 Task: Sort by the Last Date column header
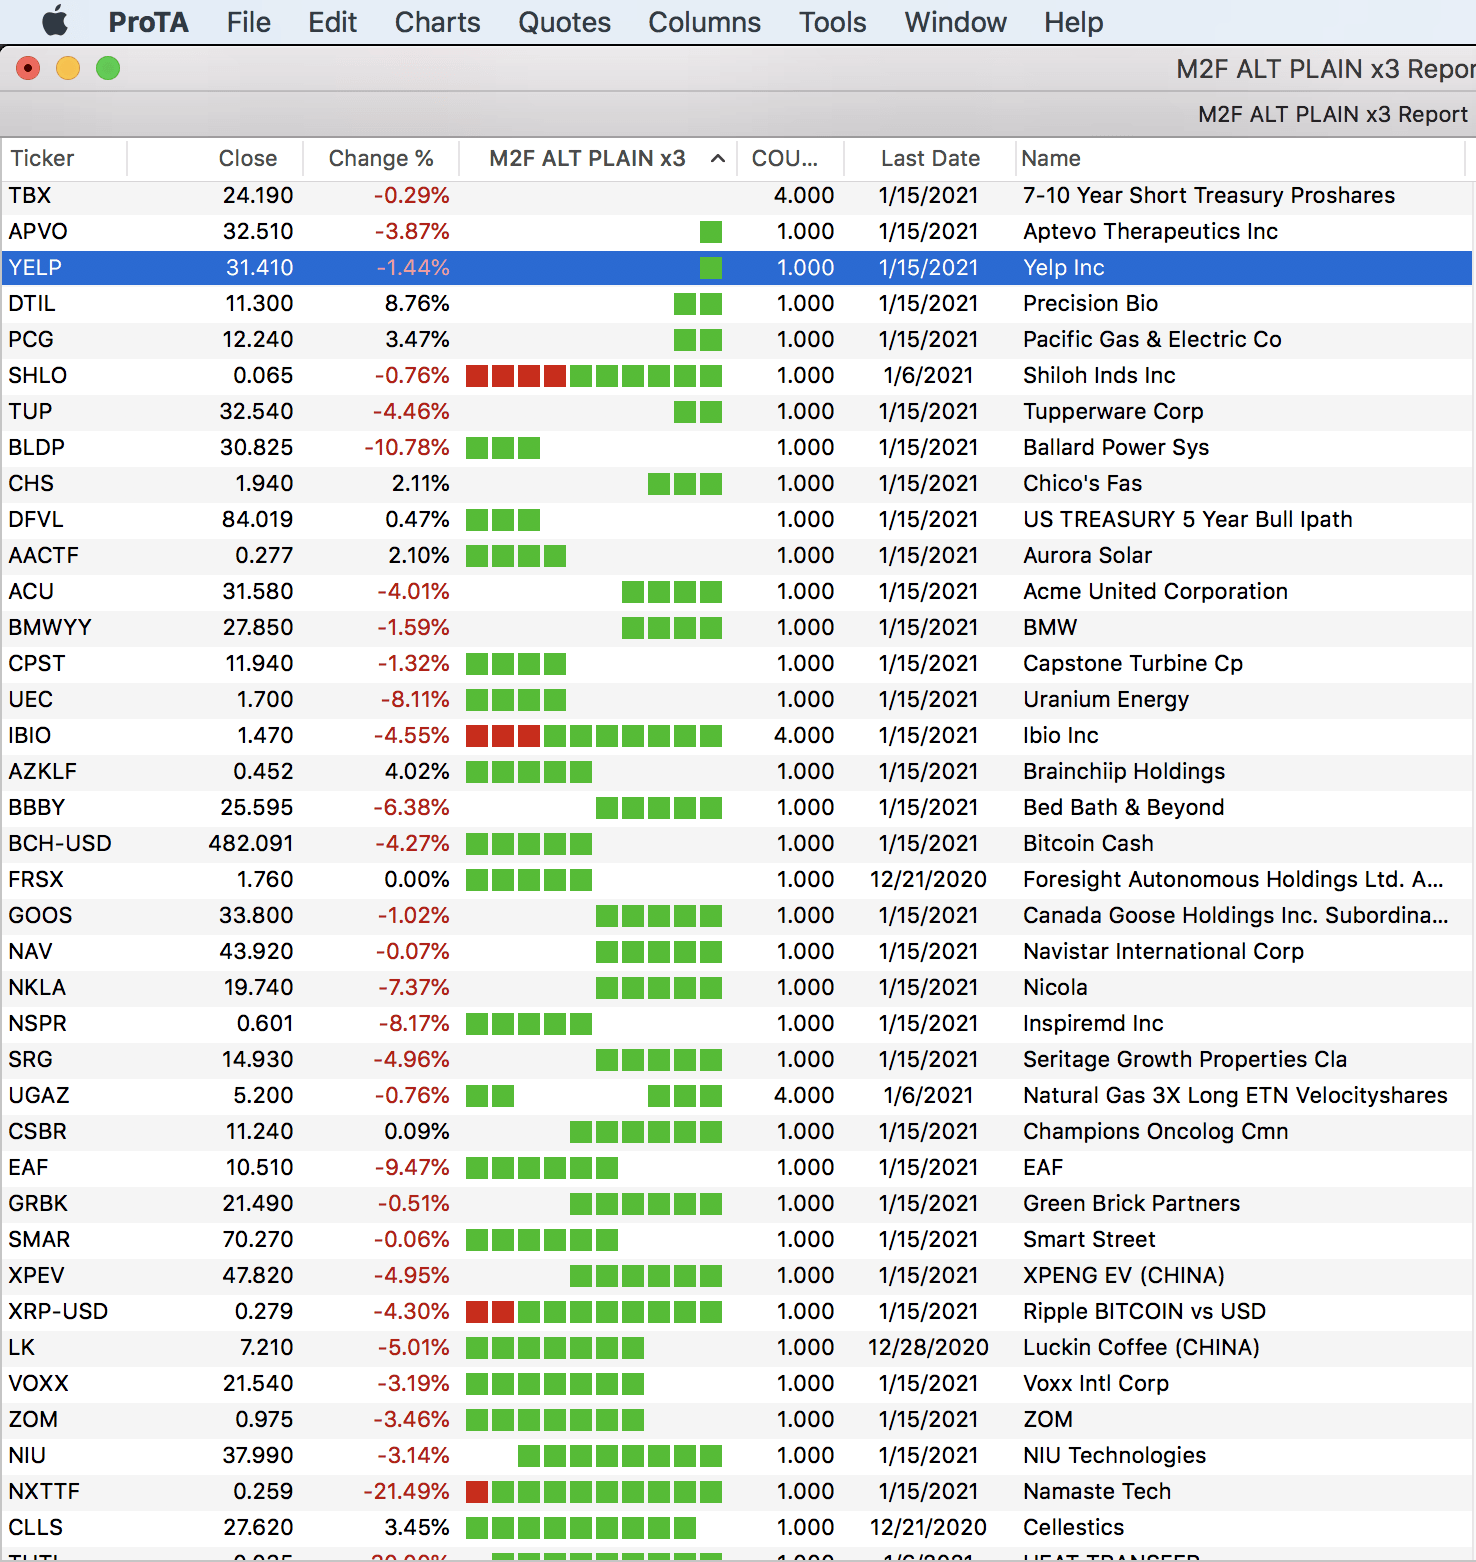click(x=930, y=158)
